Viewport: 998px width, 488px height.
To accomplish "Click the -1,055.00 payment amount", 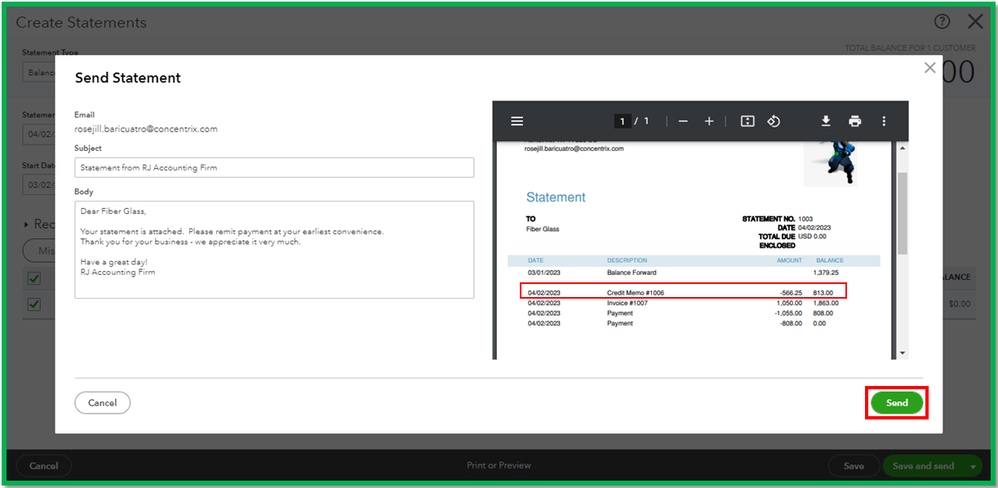I will click(x=789, y=313).
